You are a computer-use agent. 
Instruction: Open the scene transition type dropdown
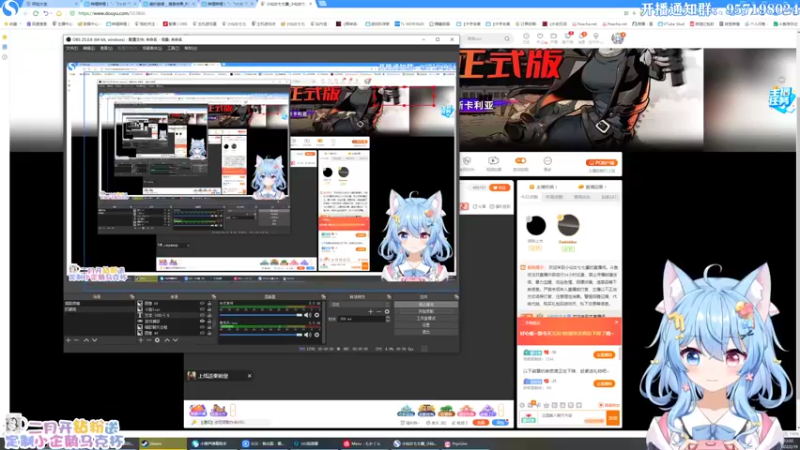pyautogui.click(x=360, y=304)
